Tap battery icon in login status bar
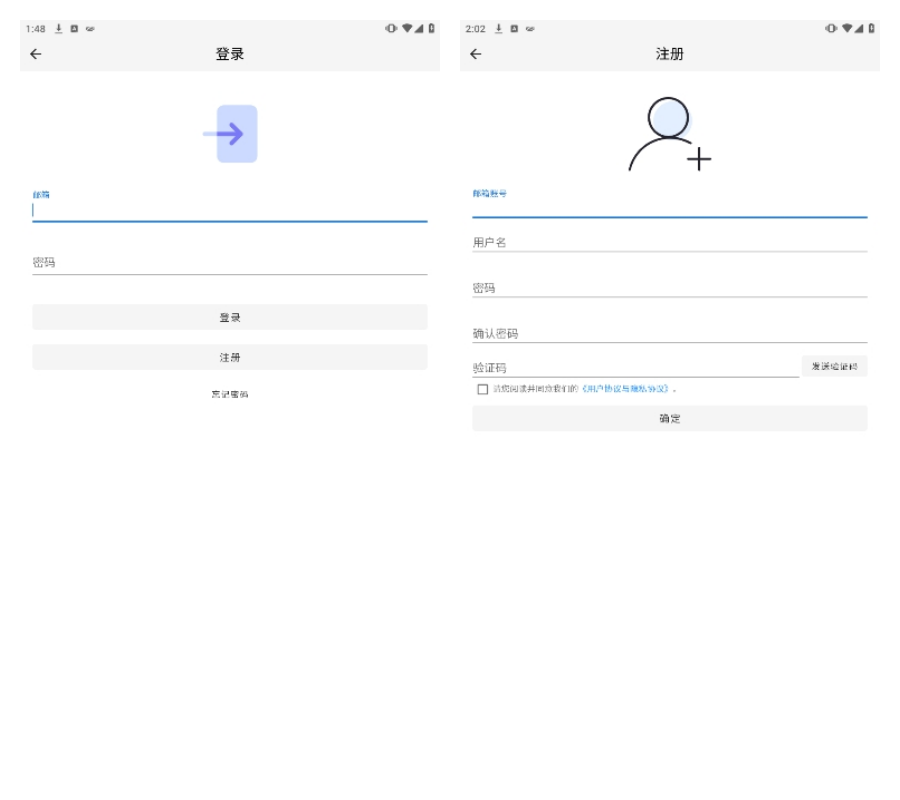The width and height of the screenshot is (900, 800). (x=431, y=28)
